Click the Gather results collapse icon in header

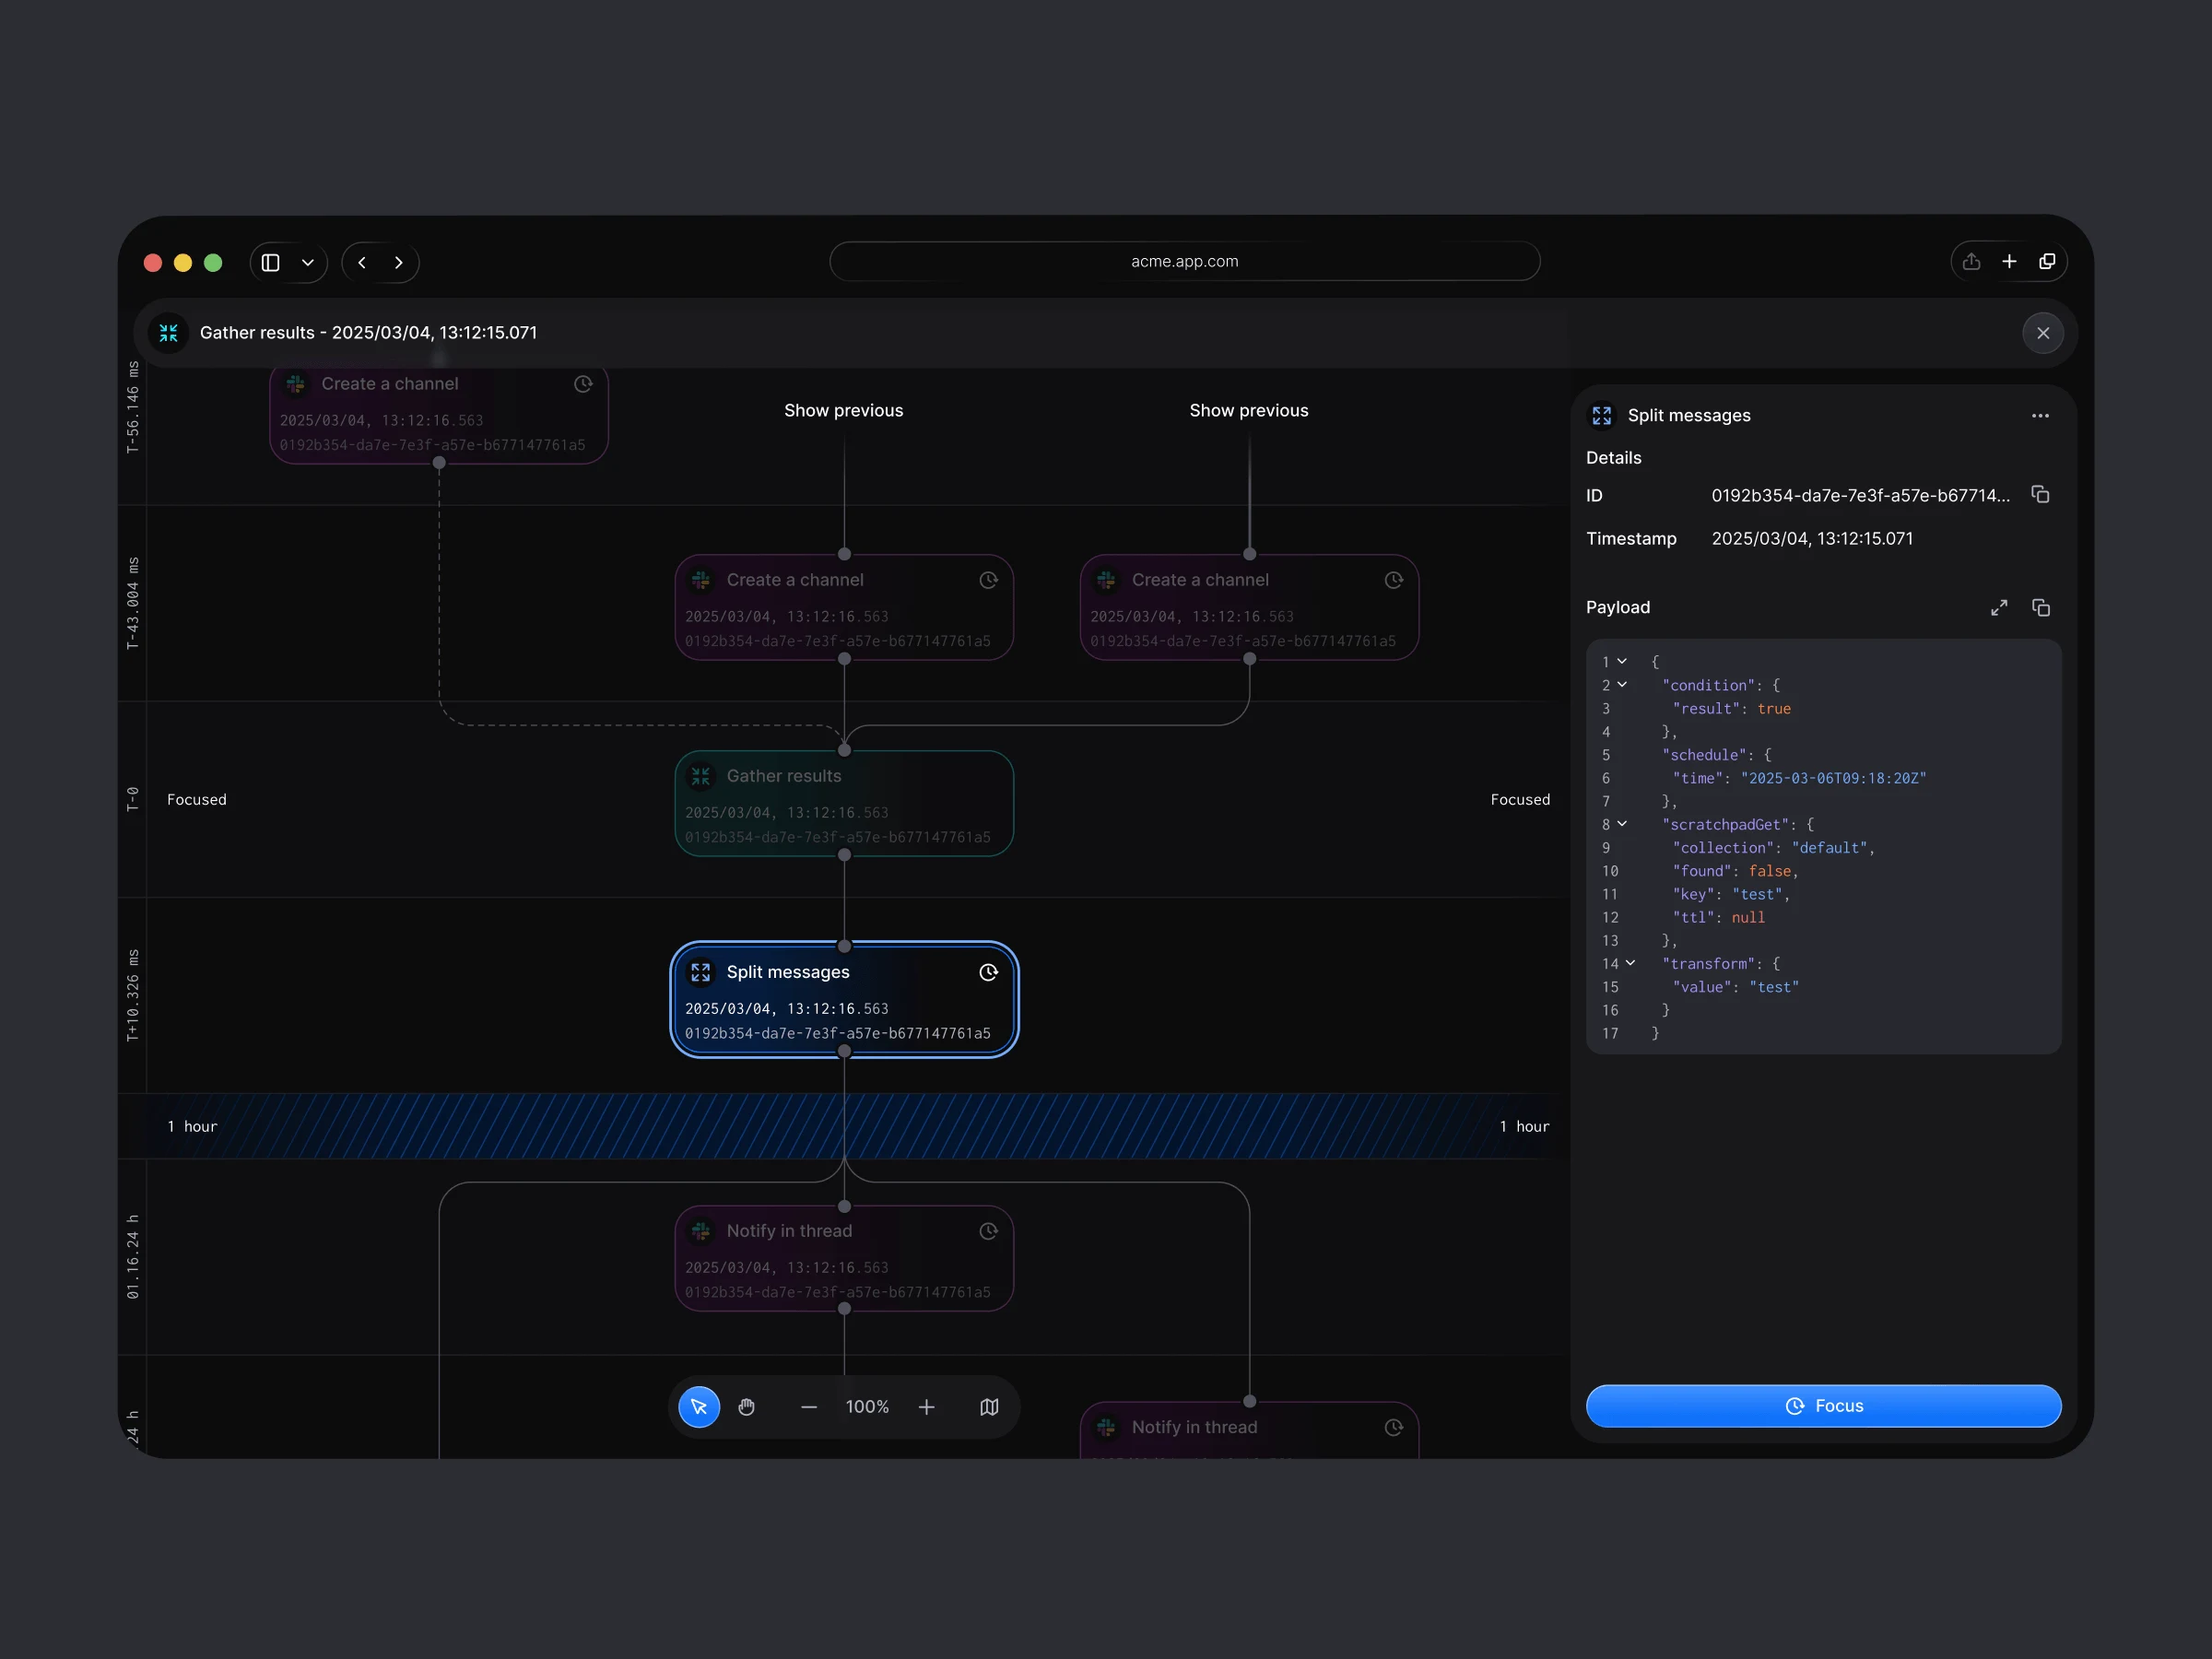pyautogui.click(x=169, y=333)
